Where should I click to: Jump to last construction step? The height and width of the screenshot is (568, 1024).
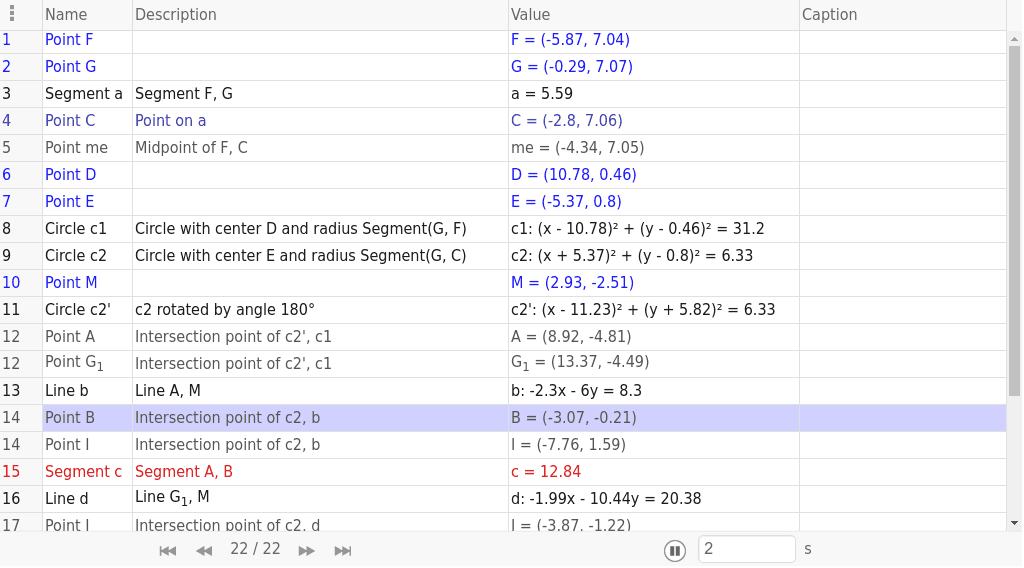pyautogui.click(x=343, y=551)
